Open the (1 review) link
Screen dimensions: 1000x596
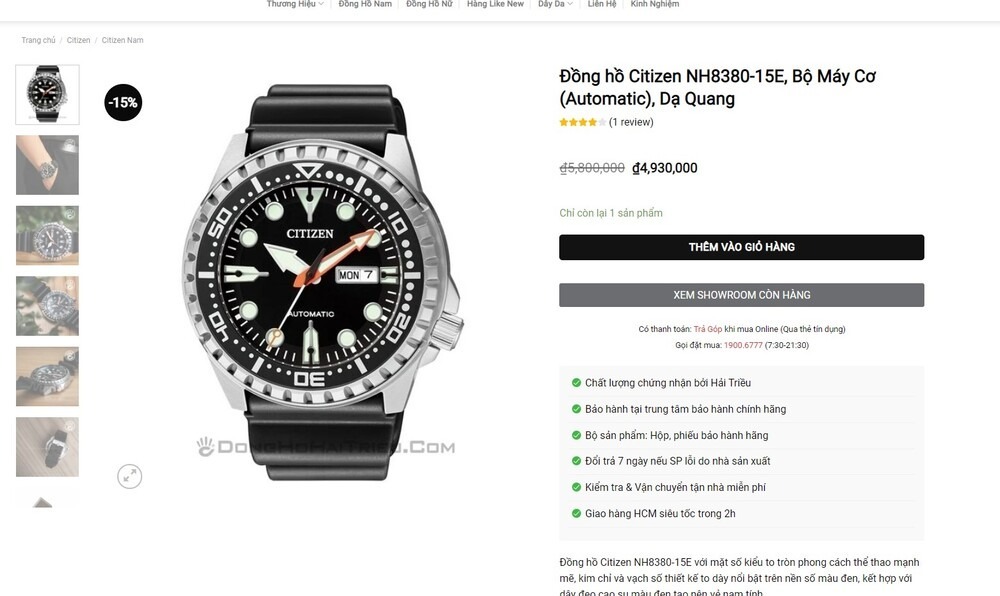coord(631,122)
